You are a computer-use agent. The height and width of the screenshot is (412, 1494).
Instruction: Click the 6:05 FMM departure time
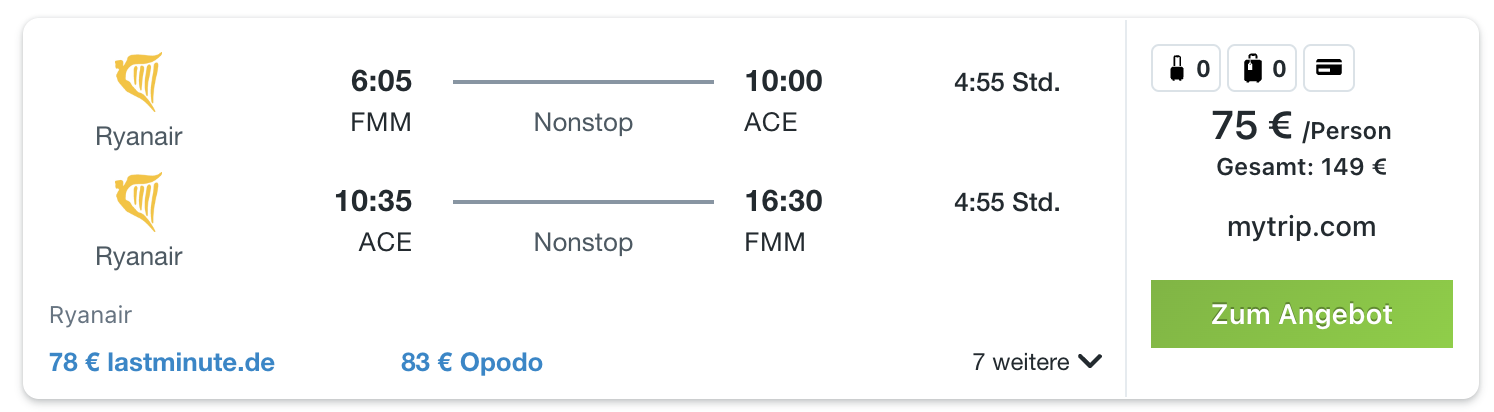pos(381,82)
